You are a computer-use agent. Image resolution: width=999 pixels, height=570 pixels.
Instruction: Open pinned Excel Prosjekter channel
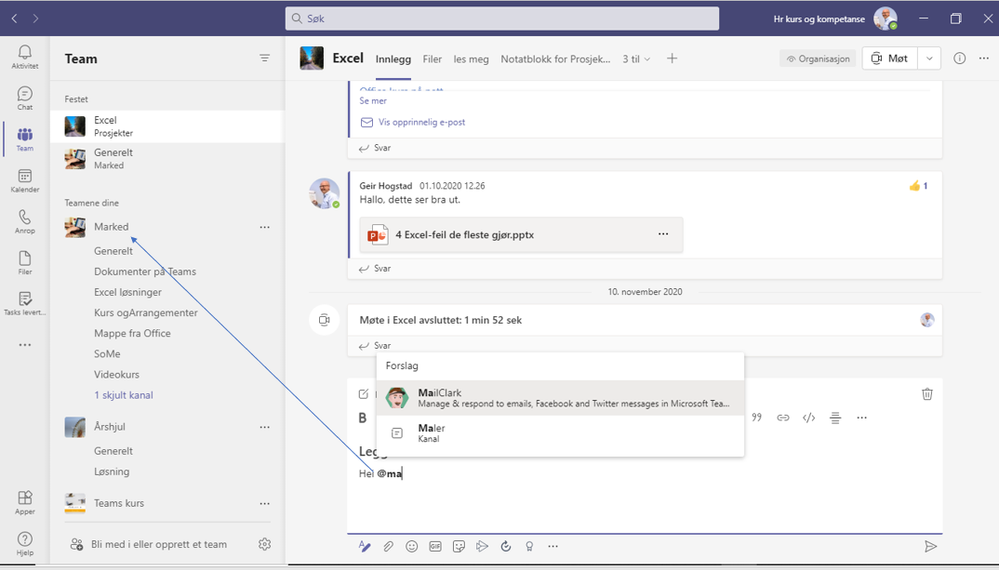click(x=167, y=126)
